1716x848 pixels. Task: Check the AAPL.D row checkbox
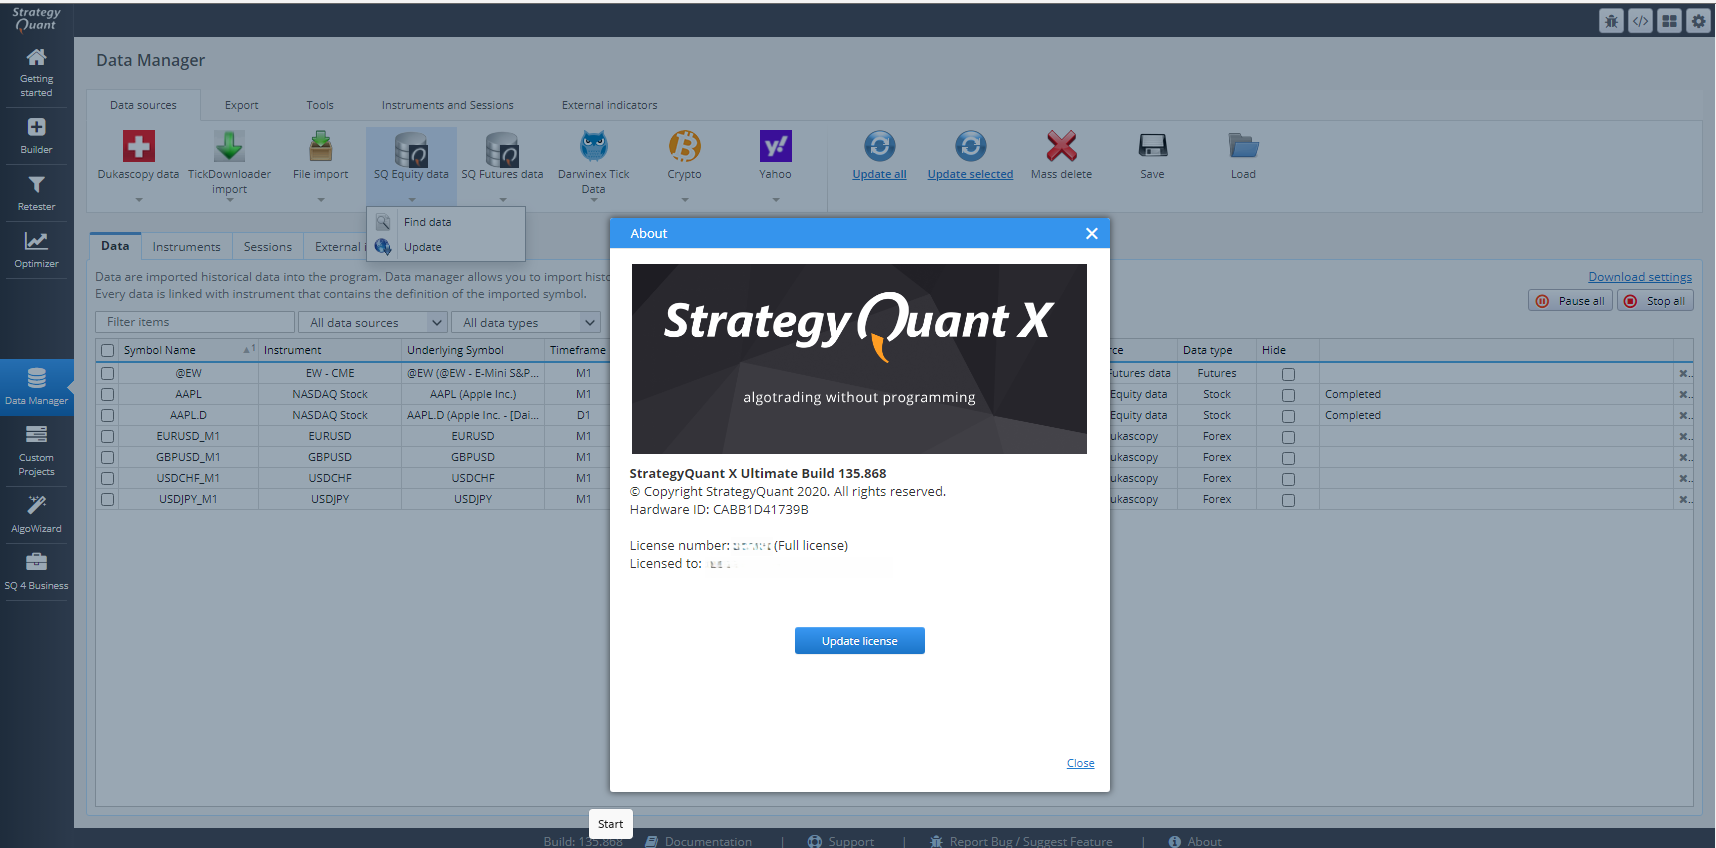click(x=107, y=415)
